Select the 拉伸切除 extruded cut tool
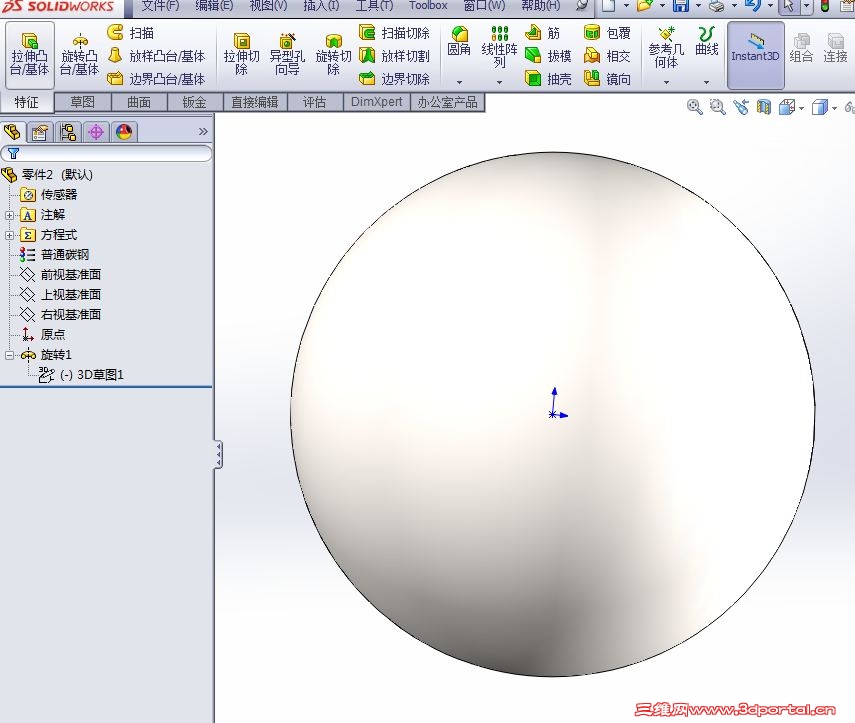The width and height of the screenshot is (855, 723). click(x=242, y=55)
